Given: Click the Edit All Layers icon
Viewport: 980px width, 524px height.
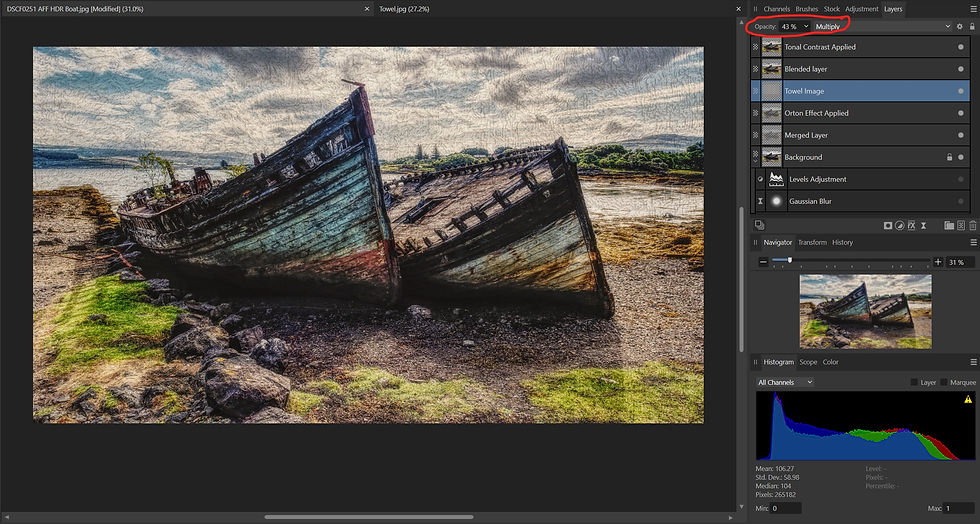Looking at the screenshot, I should (x=759, y=225).
